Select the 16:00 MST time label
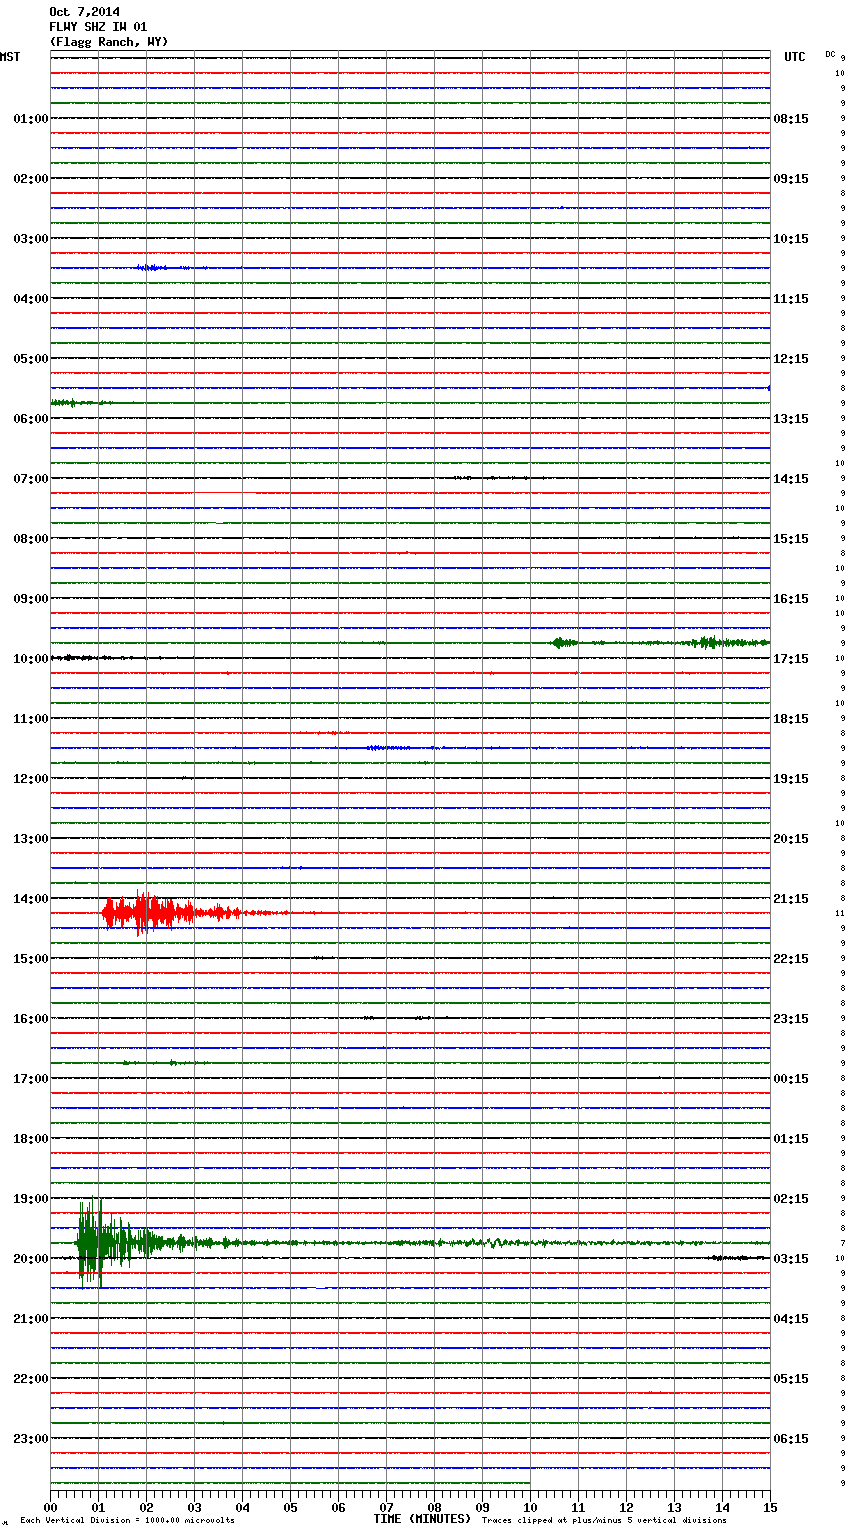The width and height of the screenshot is (850, 1534). pyautogui.click(x=31, y=1018)
